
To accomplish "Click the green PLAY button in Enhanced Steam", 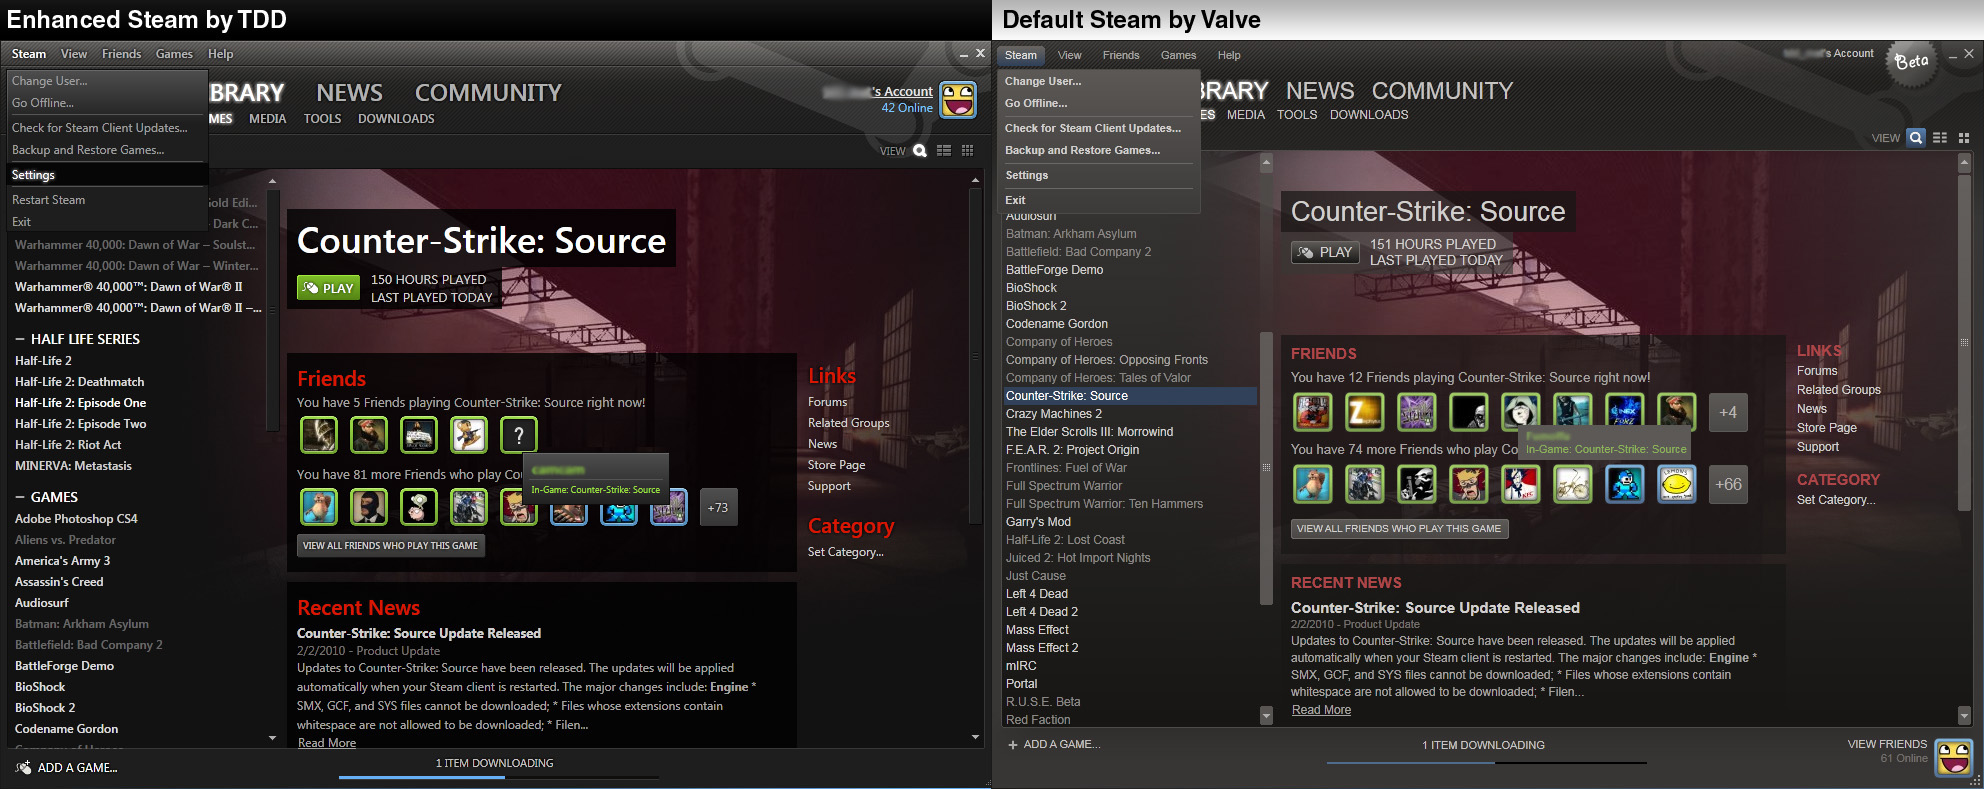I will [x=328, y=288].
